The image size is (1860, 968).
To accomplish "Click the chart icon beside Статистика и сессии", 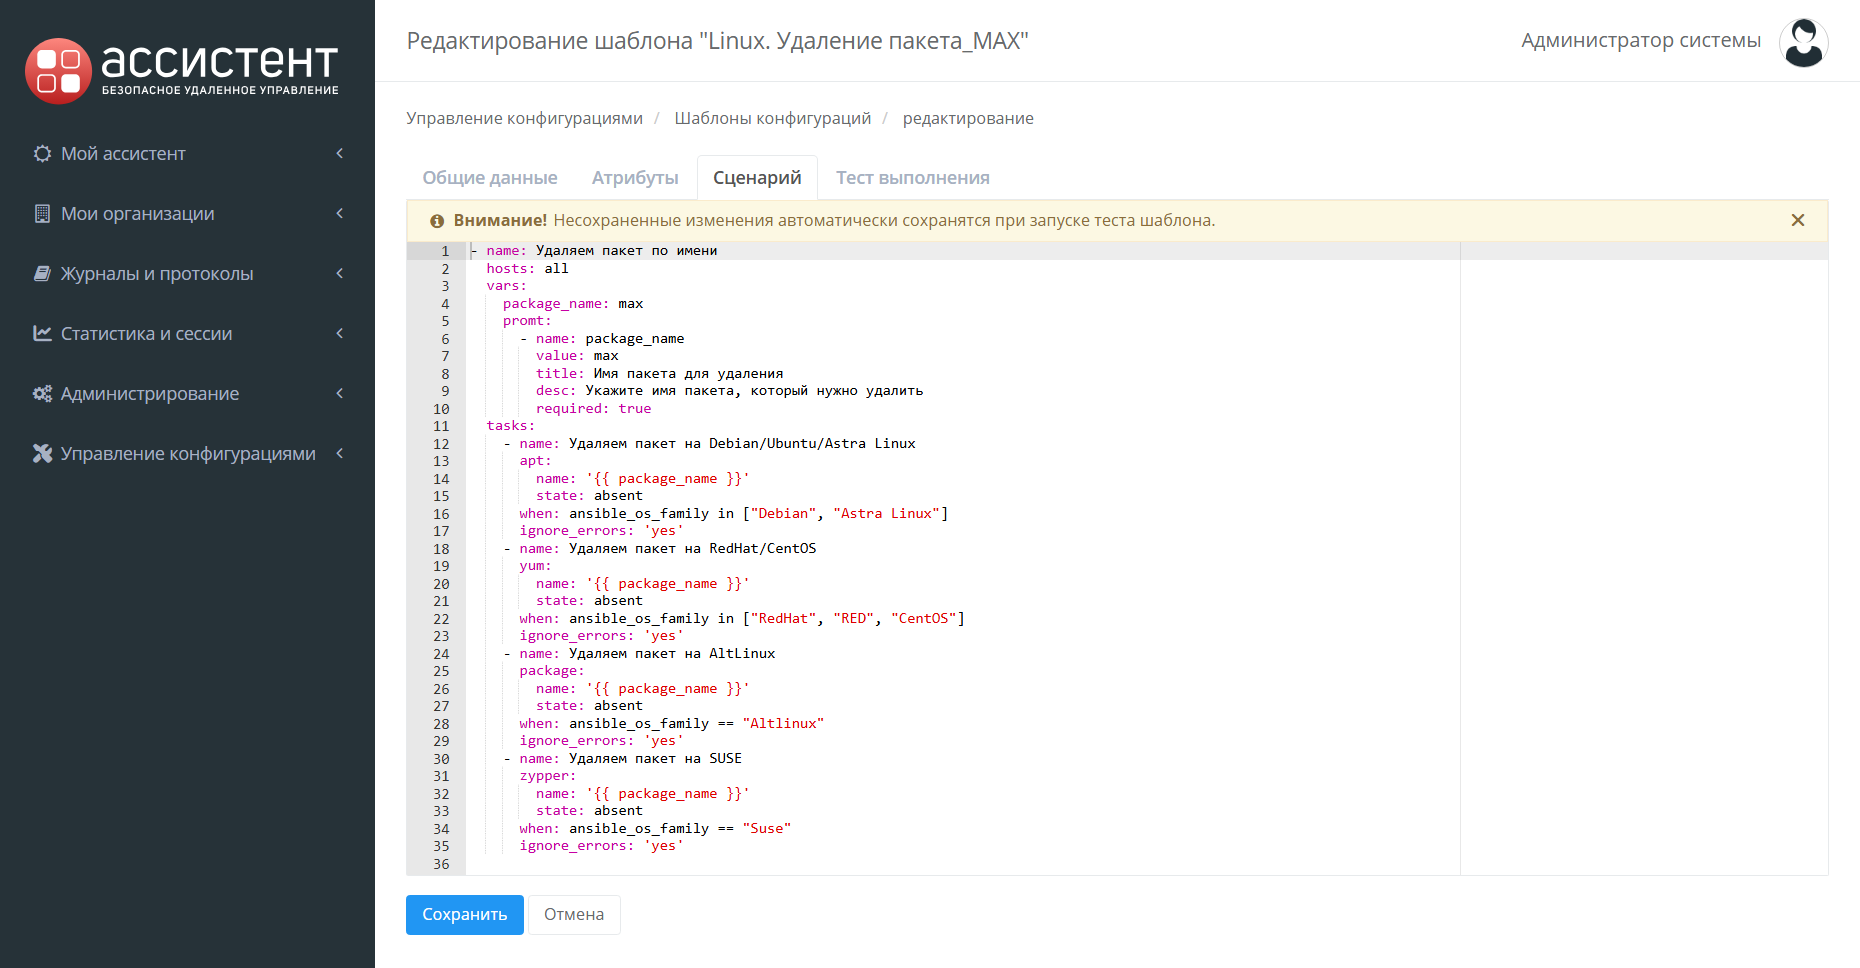I will click(42, 334).
